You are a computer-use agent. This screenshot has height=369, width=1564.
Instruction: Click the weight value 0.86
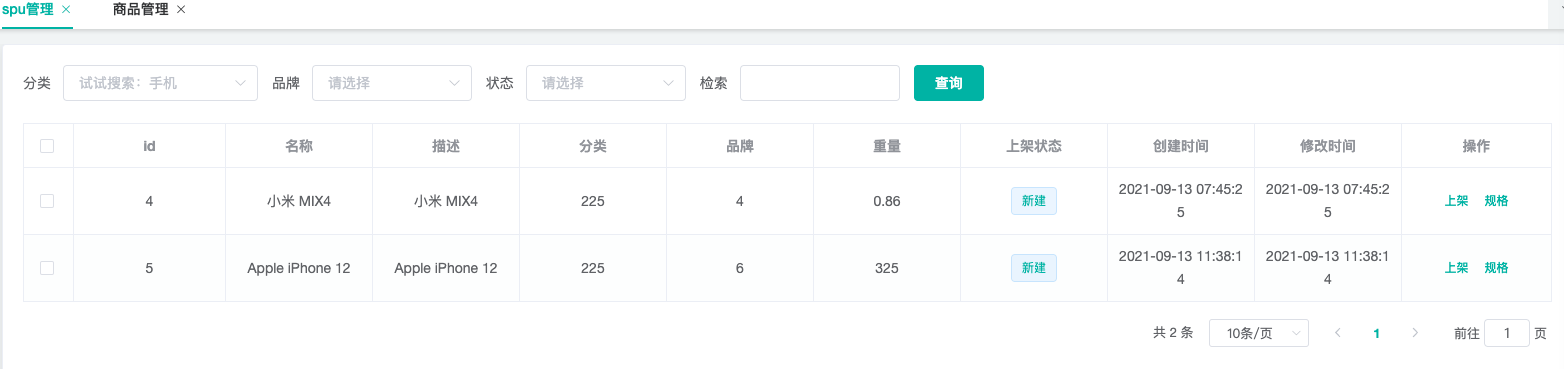[887, 201]
